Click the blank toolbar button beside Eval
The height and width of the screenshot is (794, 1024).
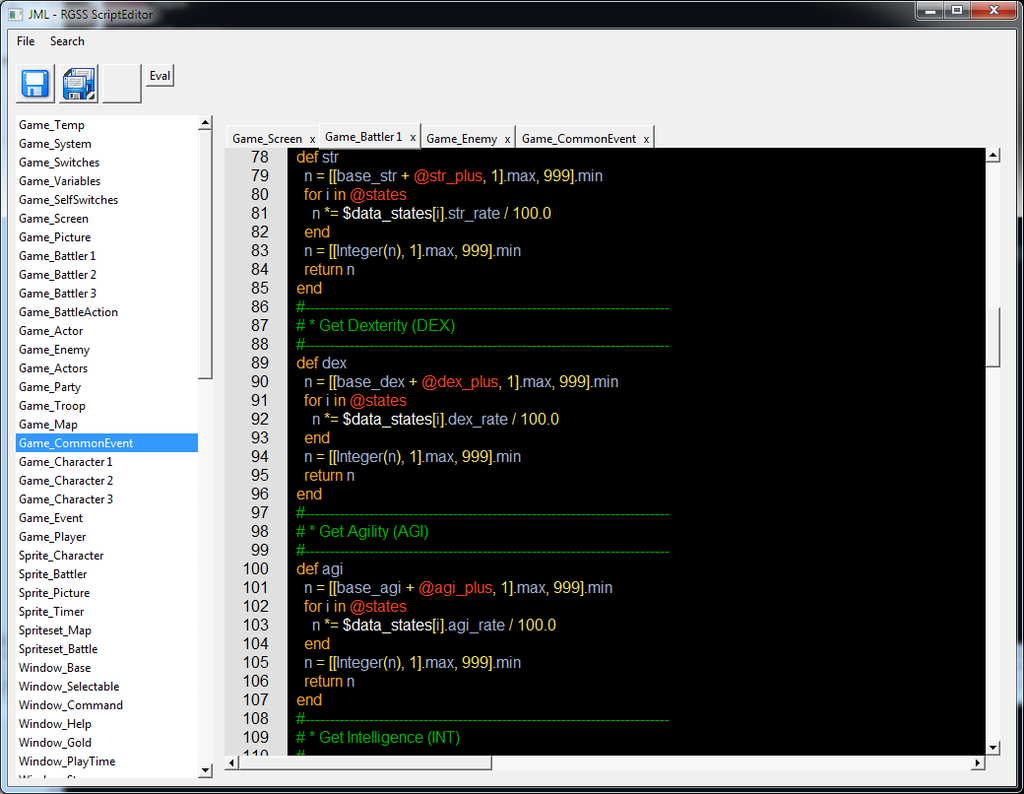[121, 84]
